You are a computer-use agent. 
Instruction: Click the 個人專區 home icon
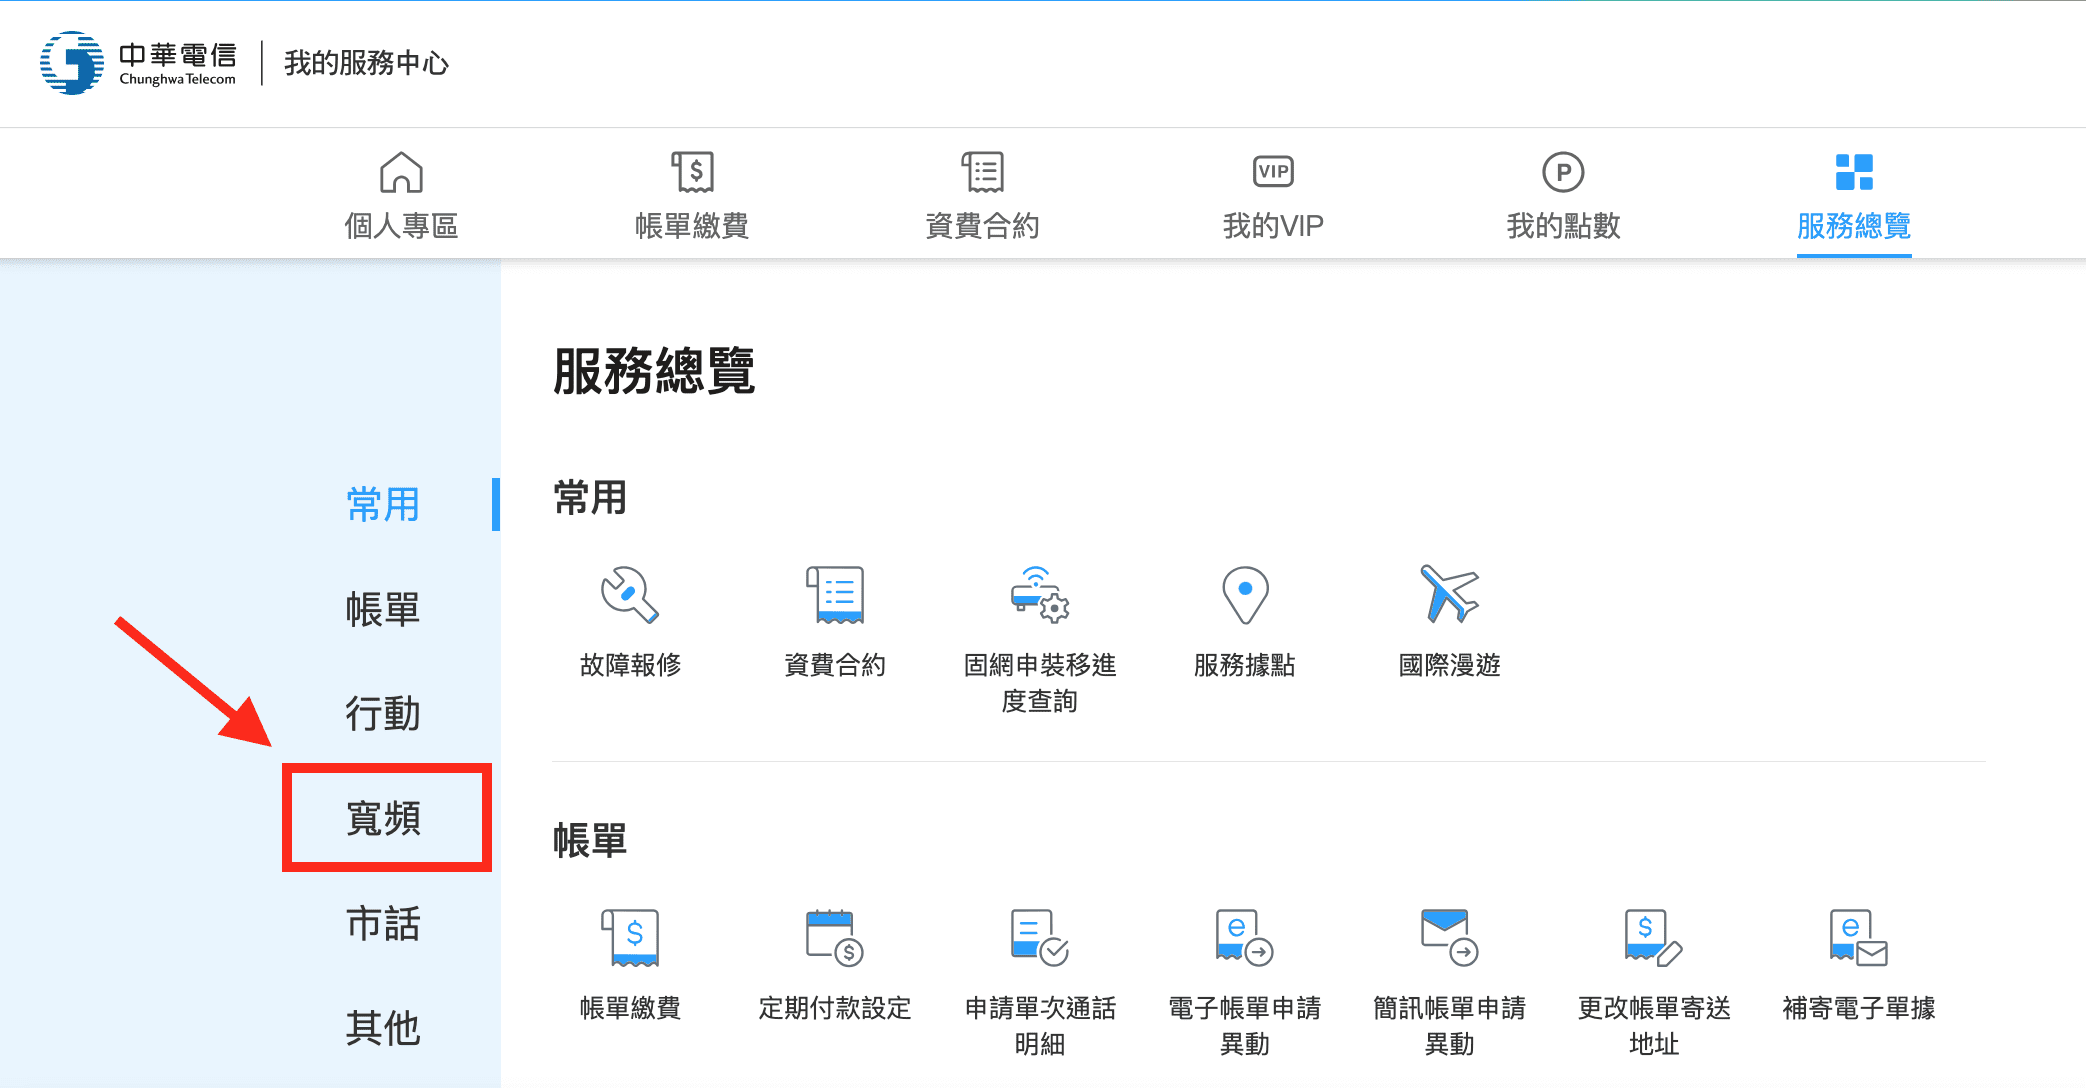tap(401, 172)
